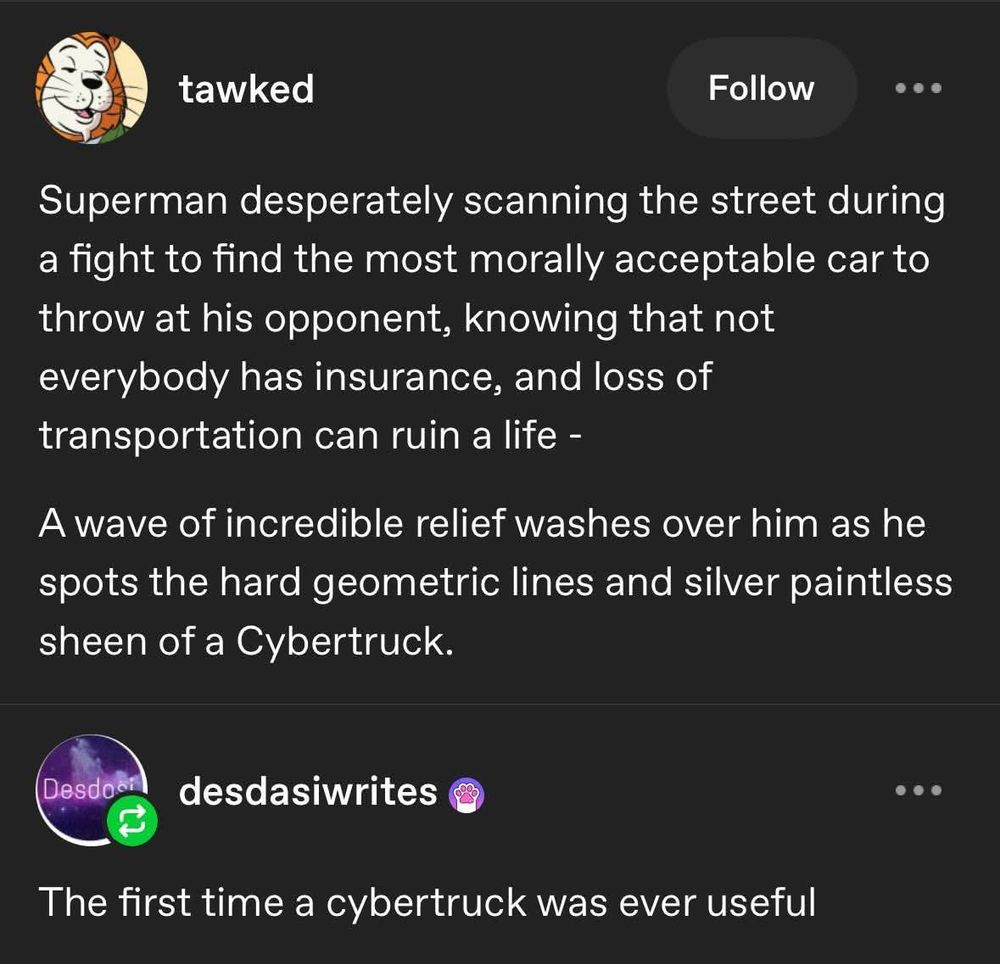
Task: Click the paragraph starting A wave of incredible relief
Action: [x=495, y=582]
